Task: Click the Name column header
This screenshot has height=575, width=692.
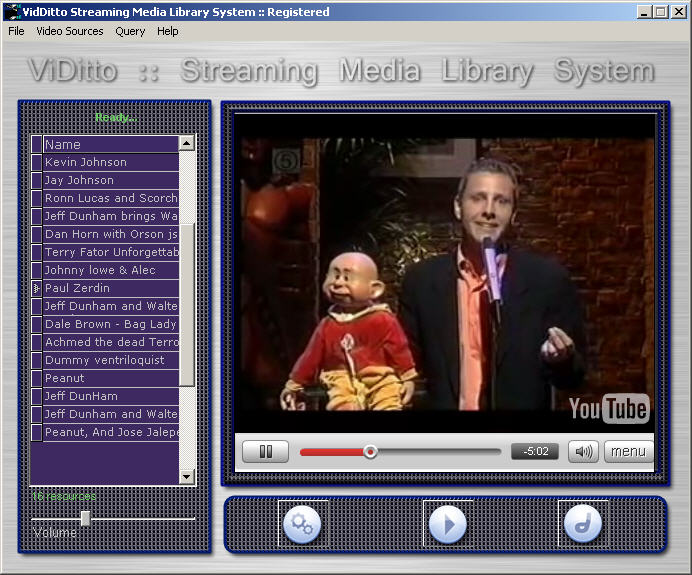Action: coord(111,144)
